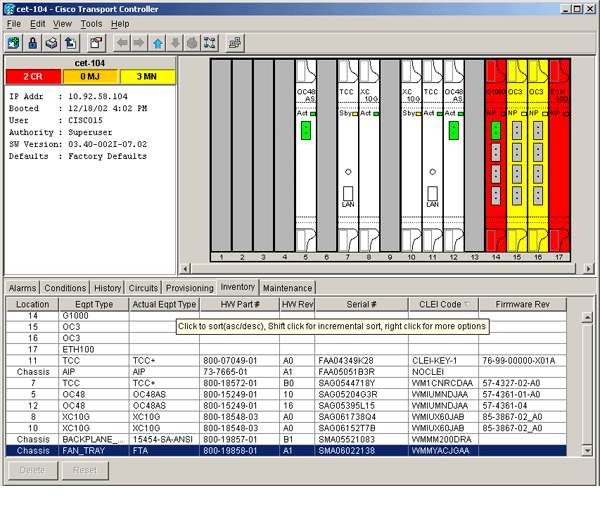Click serial number SAG0544718Y cell
Screen dimensions: 600x505
click(362, 383)
